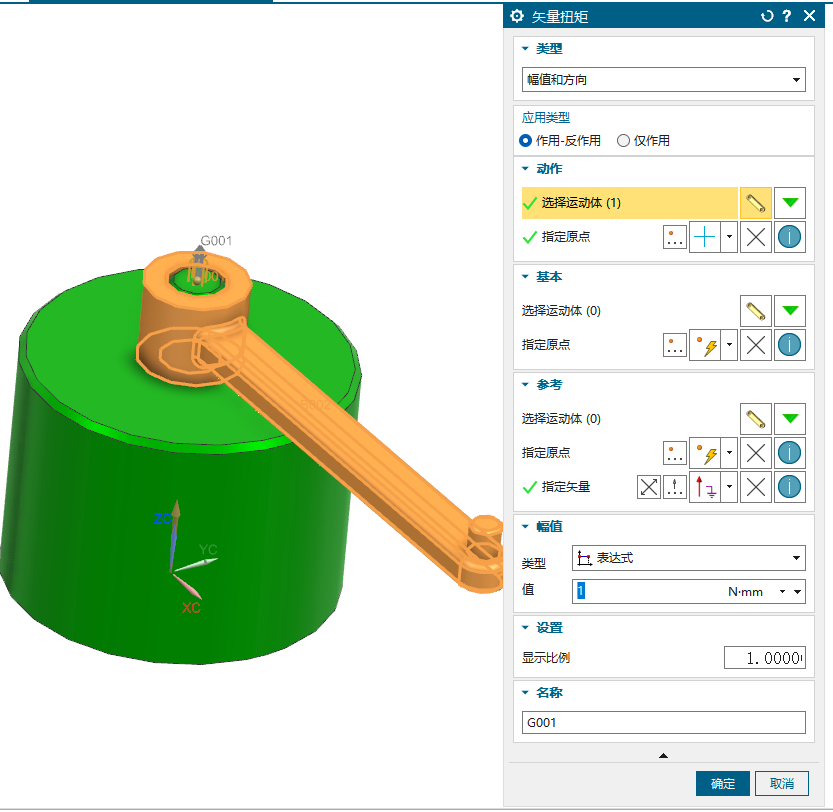Click the 取消 button
Screen dimensions: 833x812
pyautogui.click(x=781, y=783)
